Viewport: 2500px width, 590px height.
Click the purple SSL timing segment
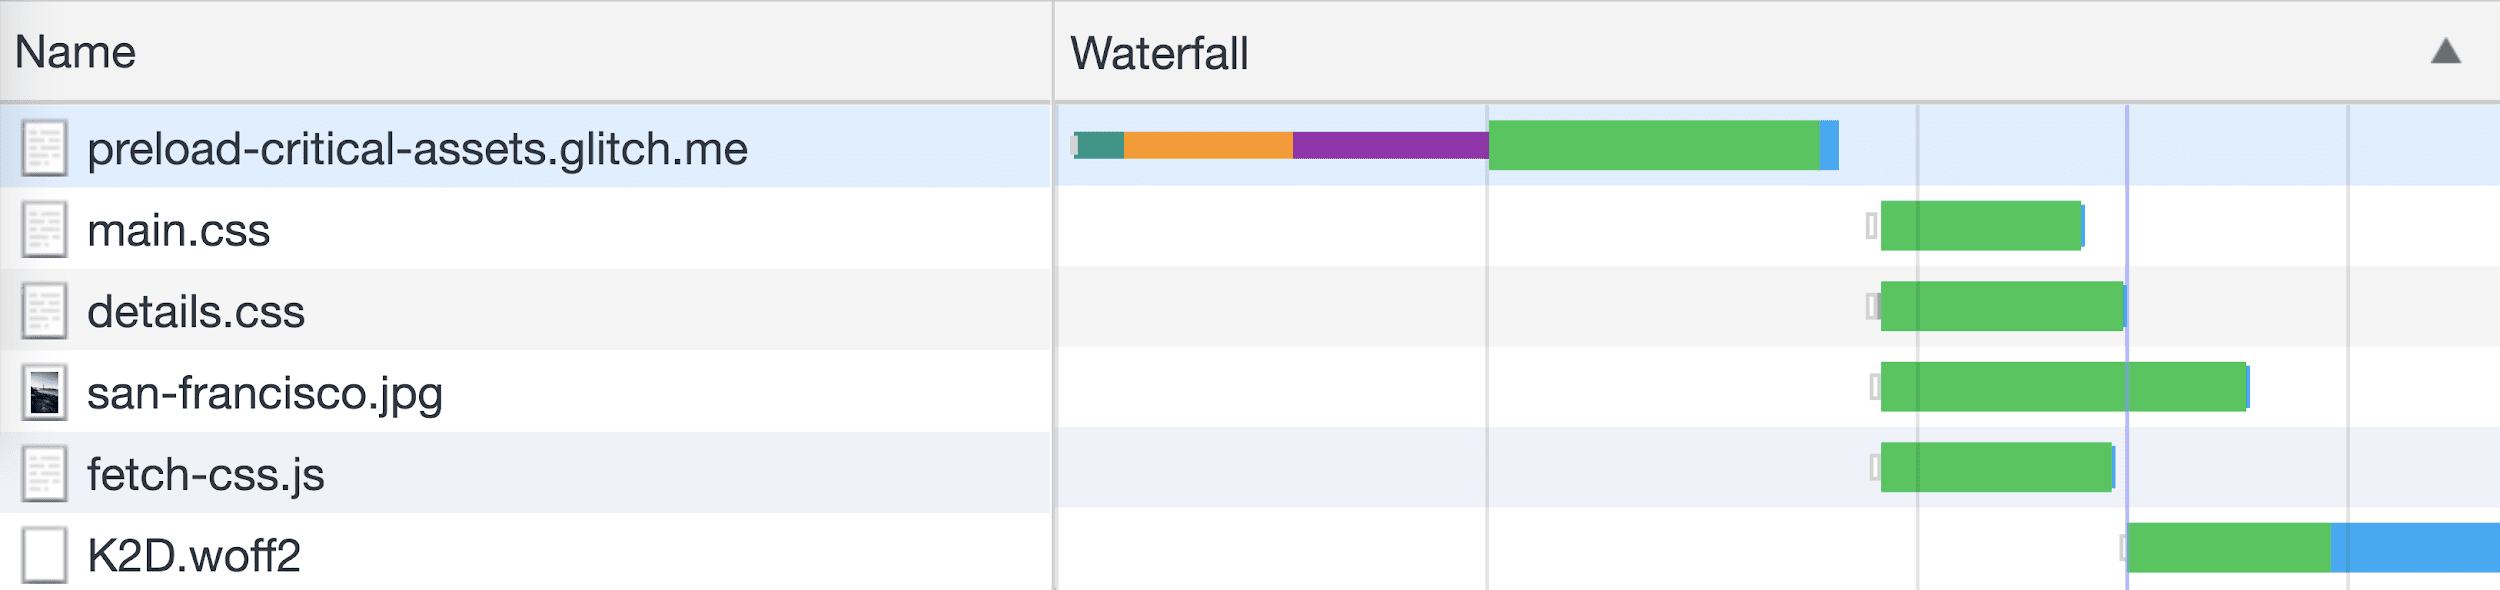point(1390,147)
